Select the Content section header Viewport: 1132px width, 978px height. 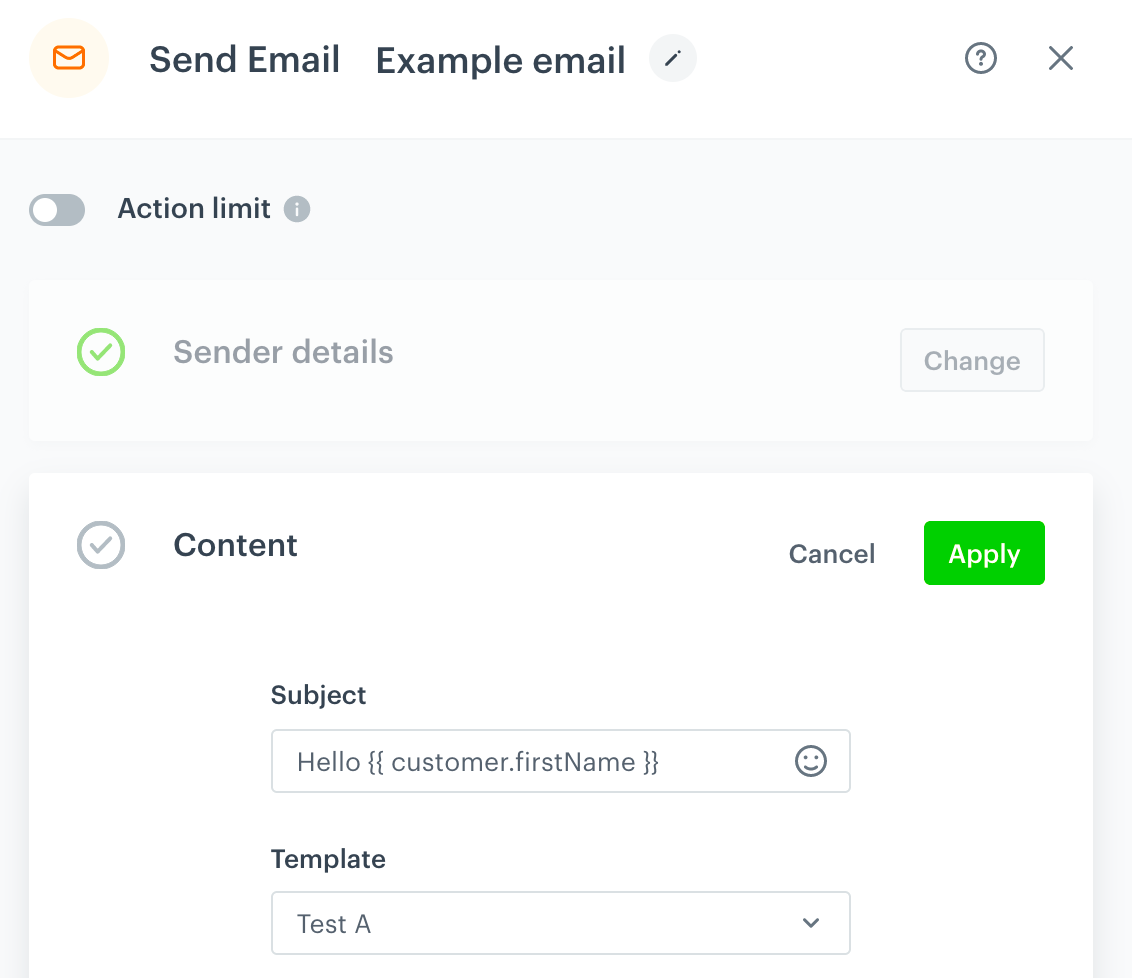tap(235, 545)
